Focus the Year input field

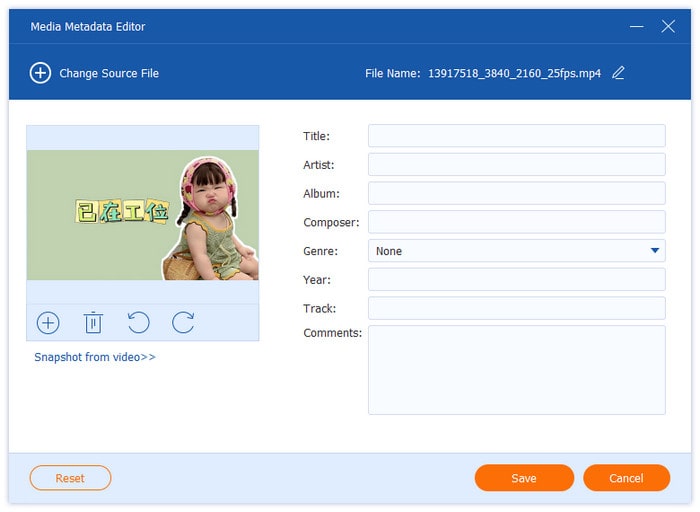[516, 280]
